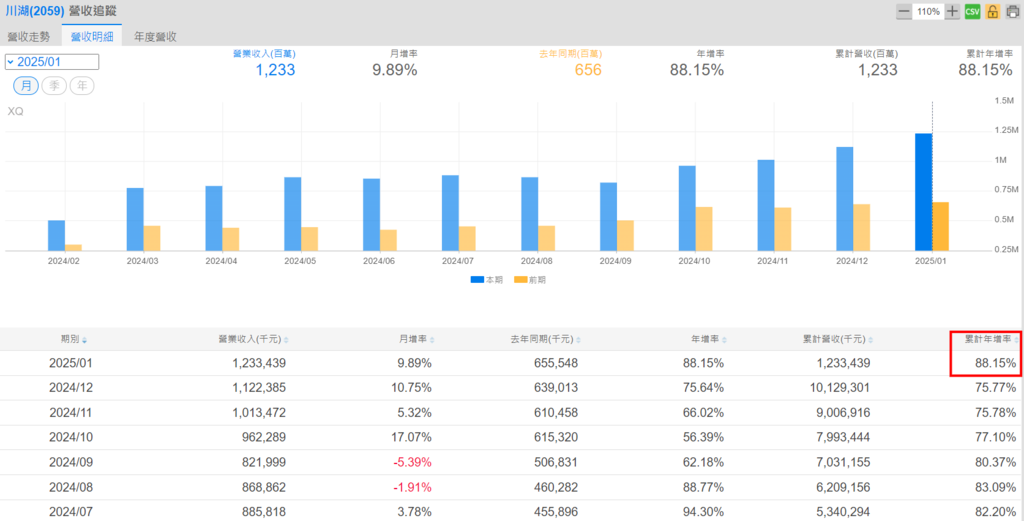This screenshot has height=521, width=1024.
Task: Toggle the blue 本期 legend series
Action: click(487, 279)
